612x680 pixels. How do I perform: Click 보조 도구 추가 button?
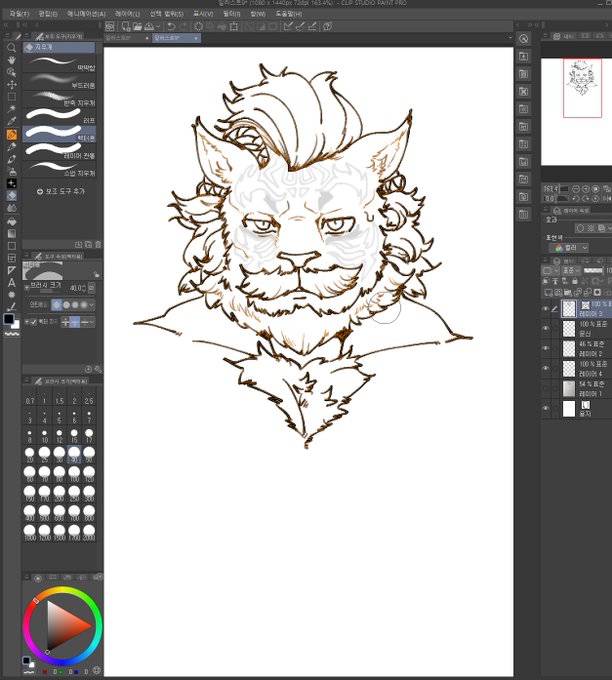click(60, 191)
